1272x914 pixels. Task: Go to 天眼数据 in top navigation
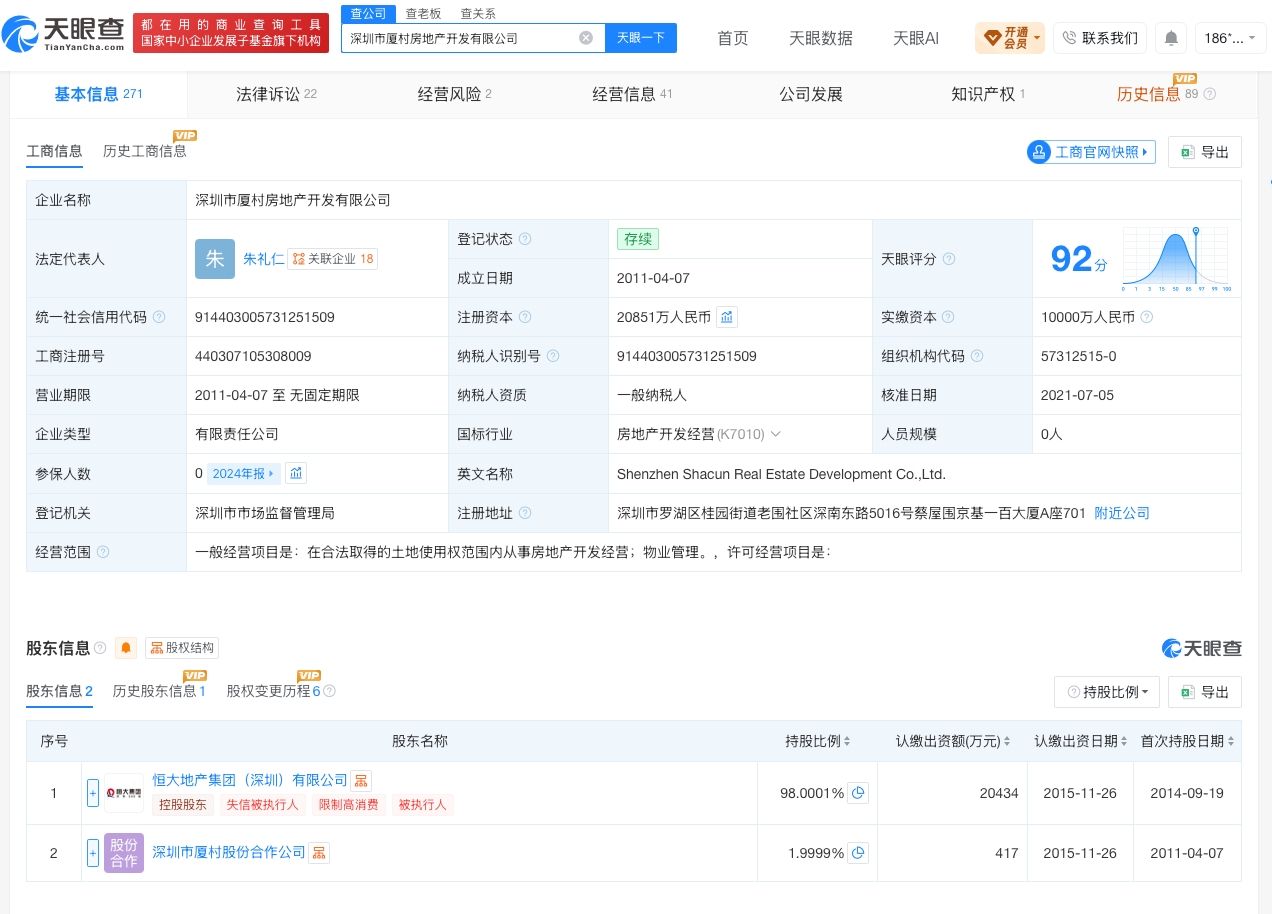821,38
